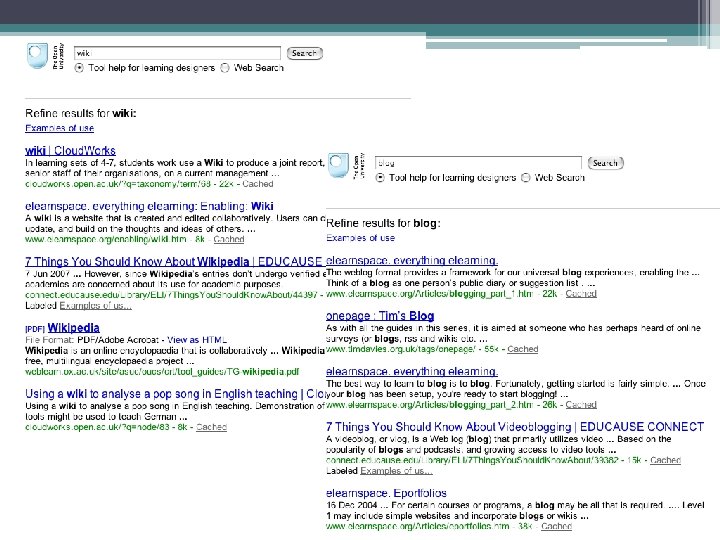Click the '[PDF]' tag before the Wikipedia result

(x=35, y=329)
